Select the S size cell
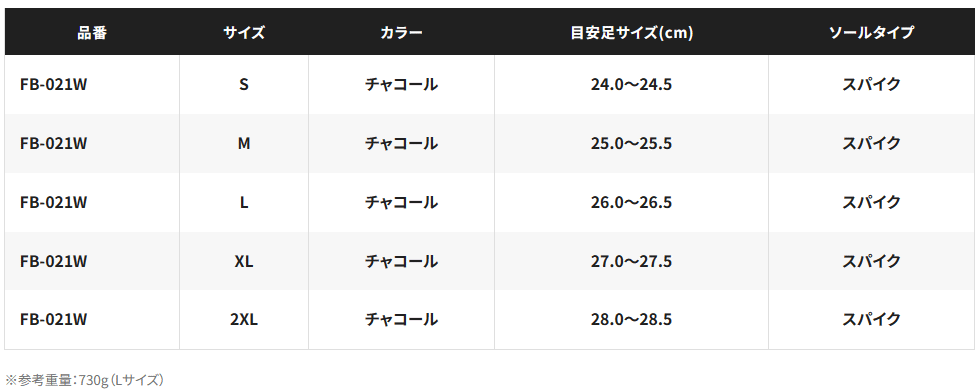 pos(244,85)
